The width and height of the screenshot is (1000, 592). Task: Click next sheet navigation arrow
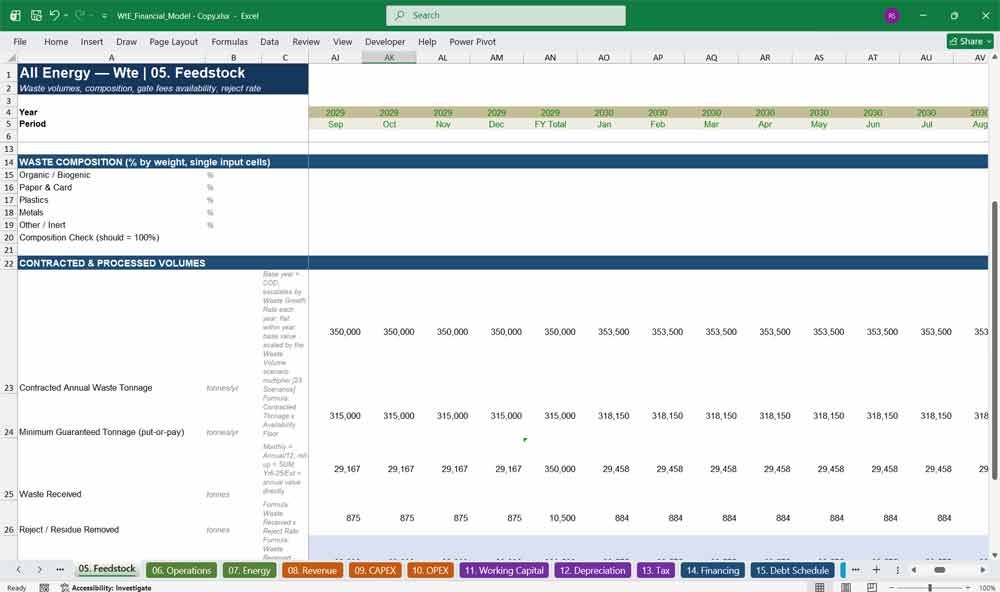(39, 570)
